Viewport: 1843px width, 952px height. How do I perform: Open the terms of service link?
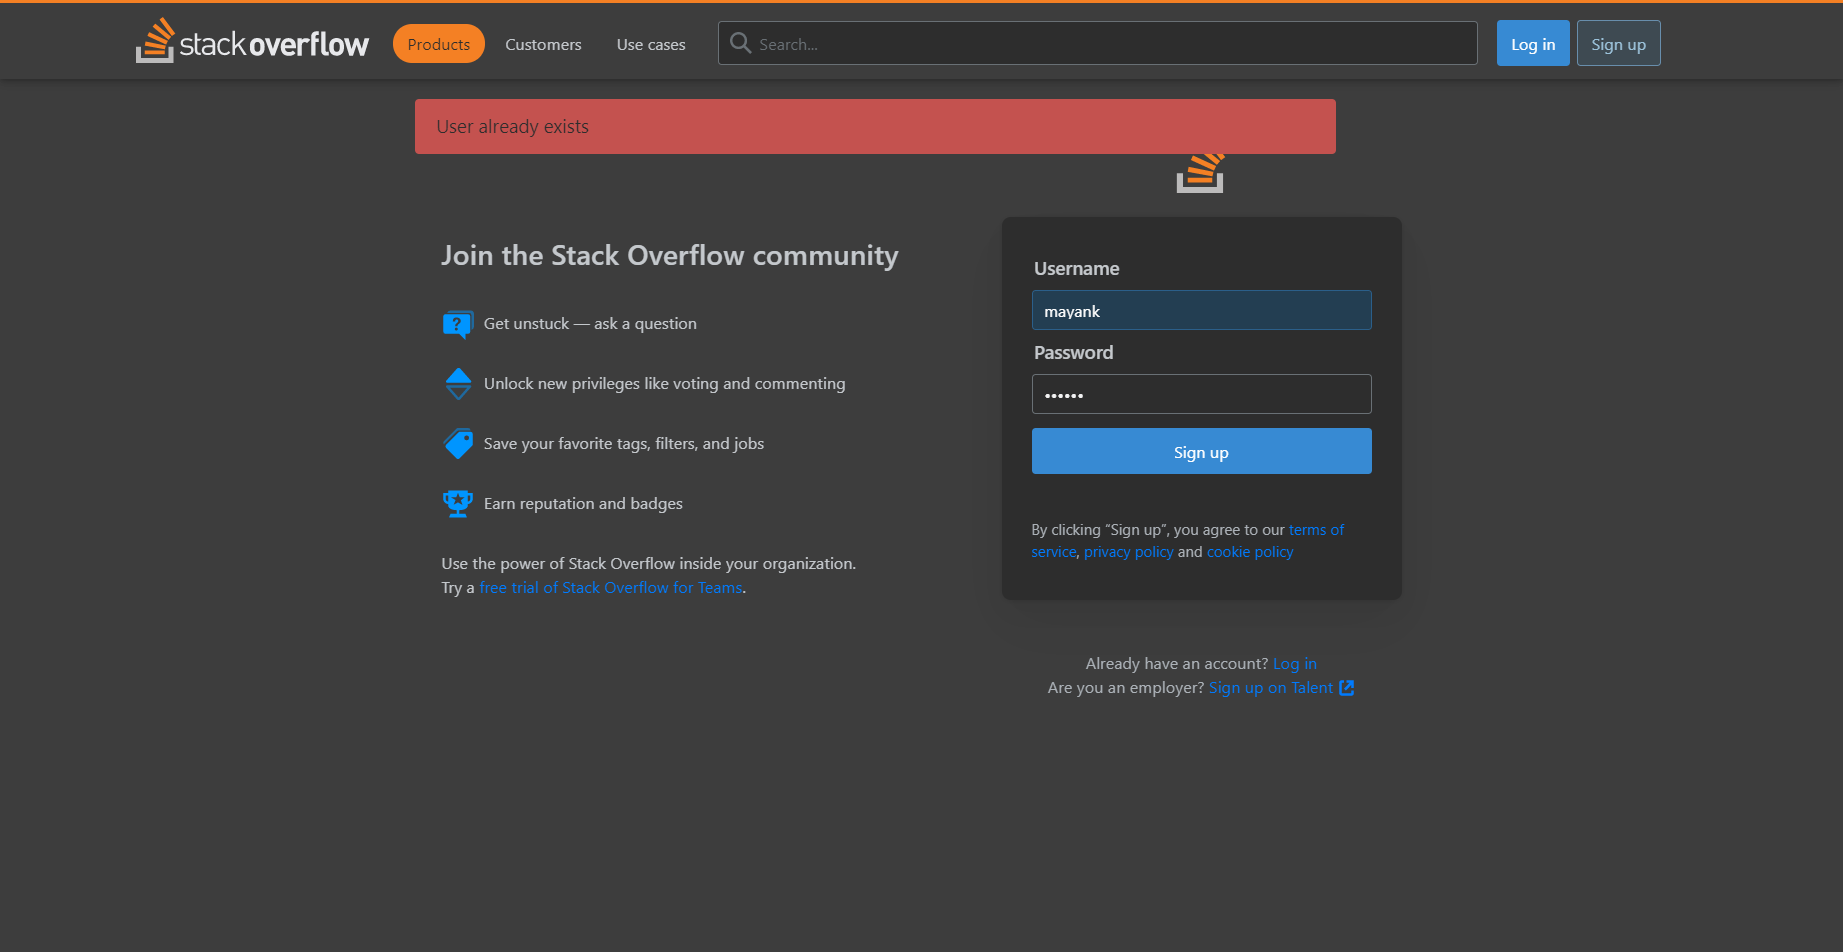[x=1316, y=529]
